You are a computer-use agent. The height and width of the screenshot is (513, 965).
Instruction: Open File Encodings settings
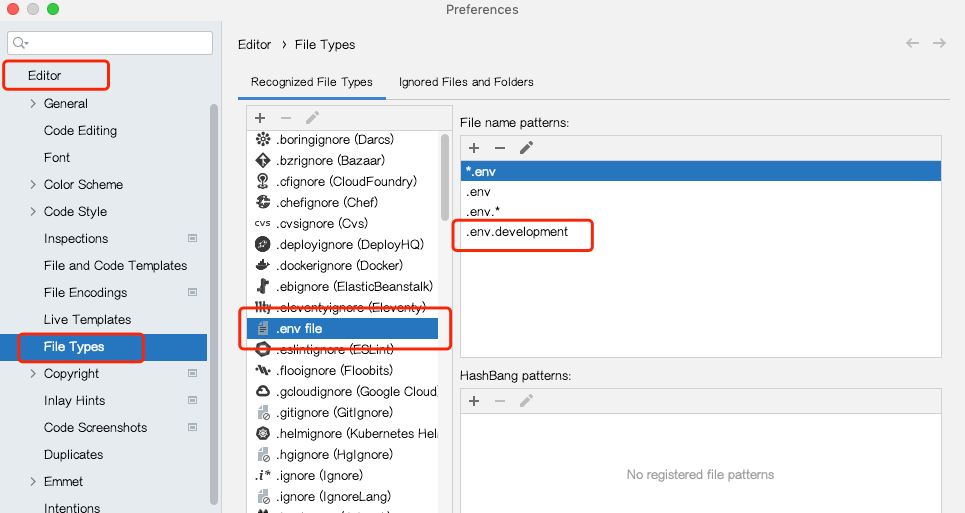(x=85, y=293)
